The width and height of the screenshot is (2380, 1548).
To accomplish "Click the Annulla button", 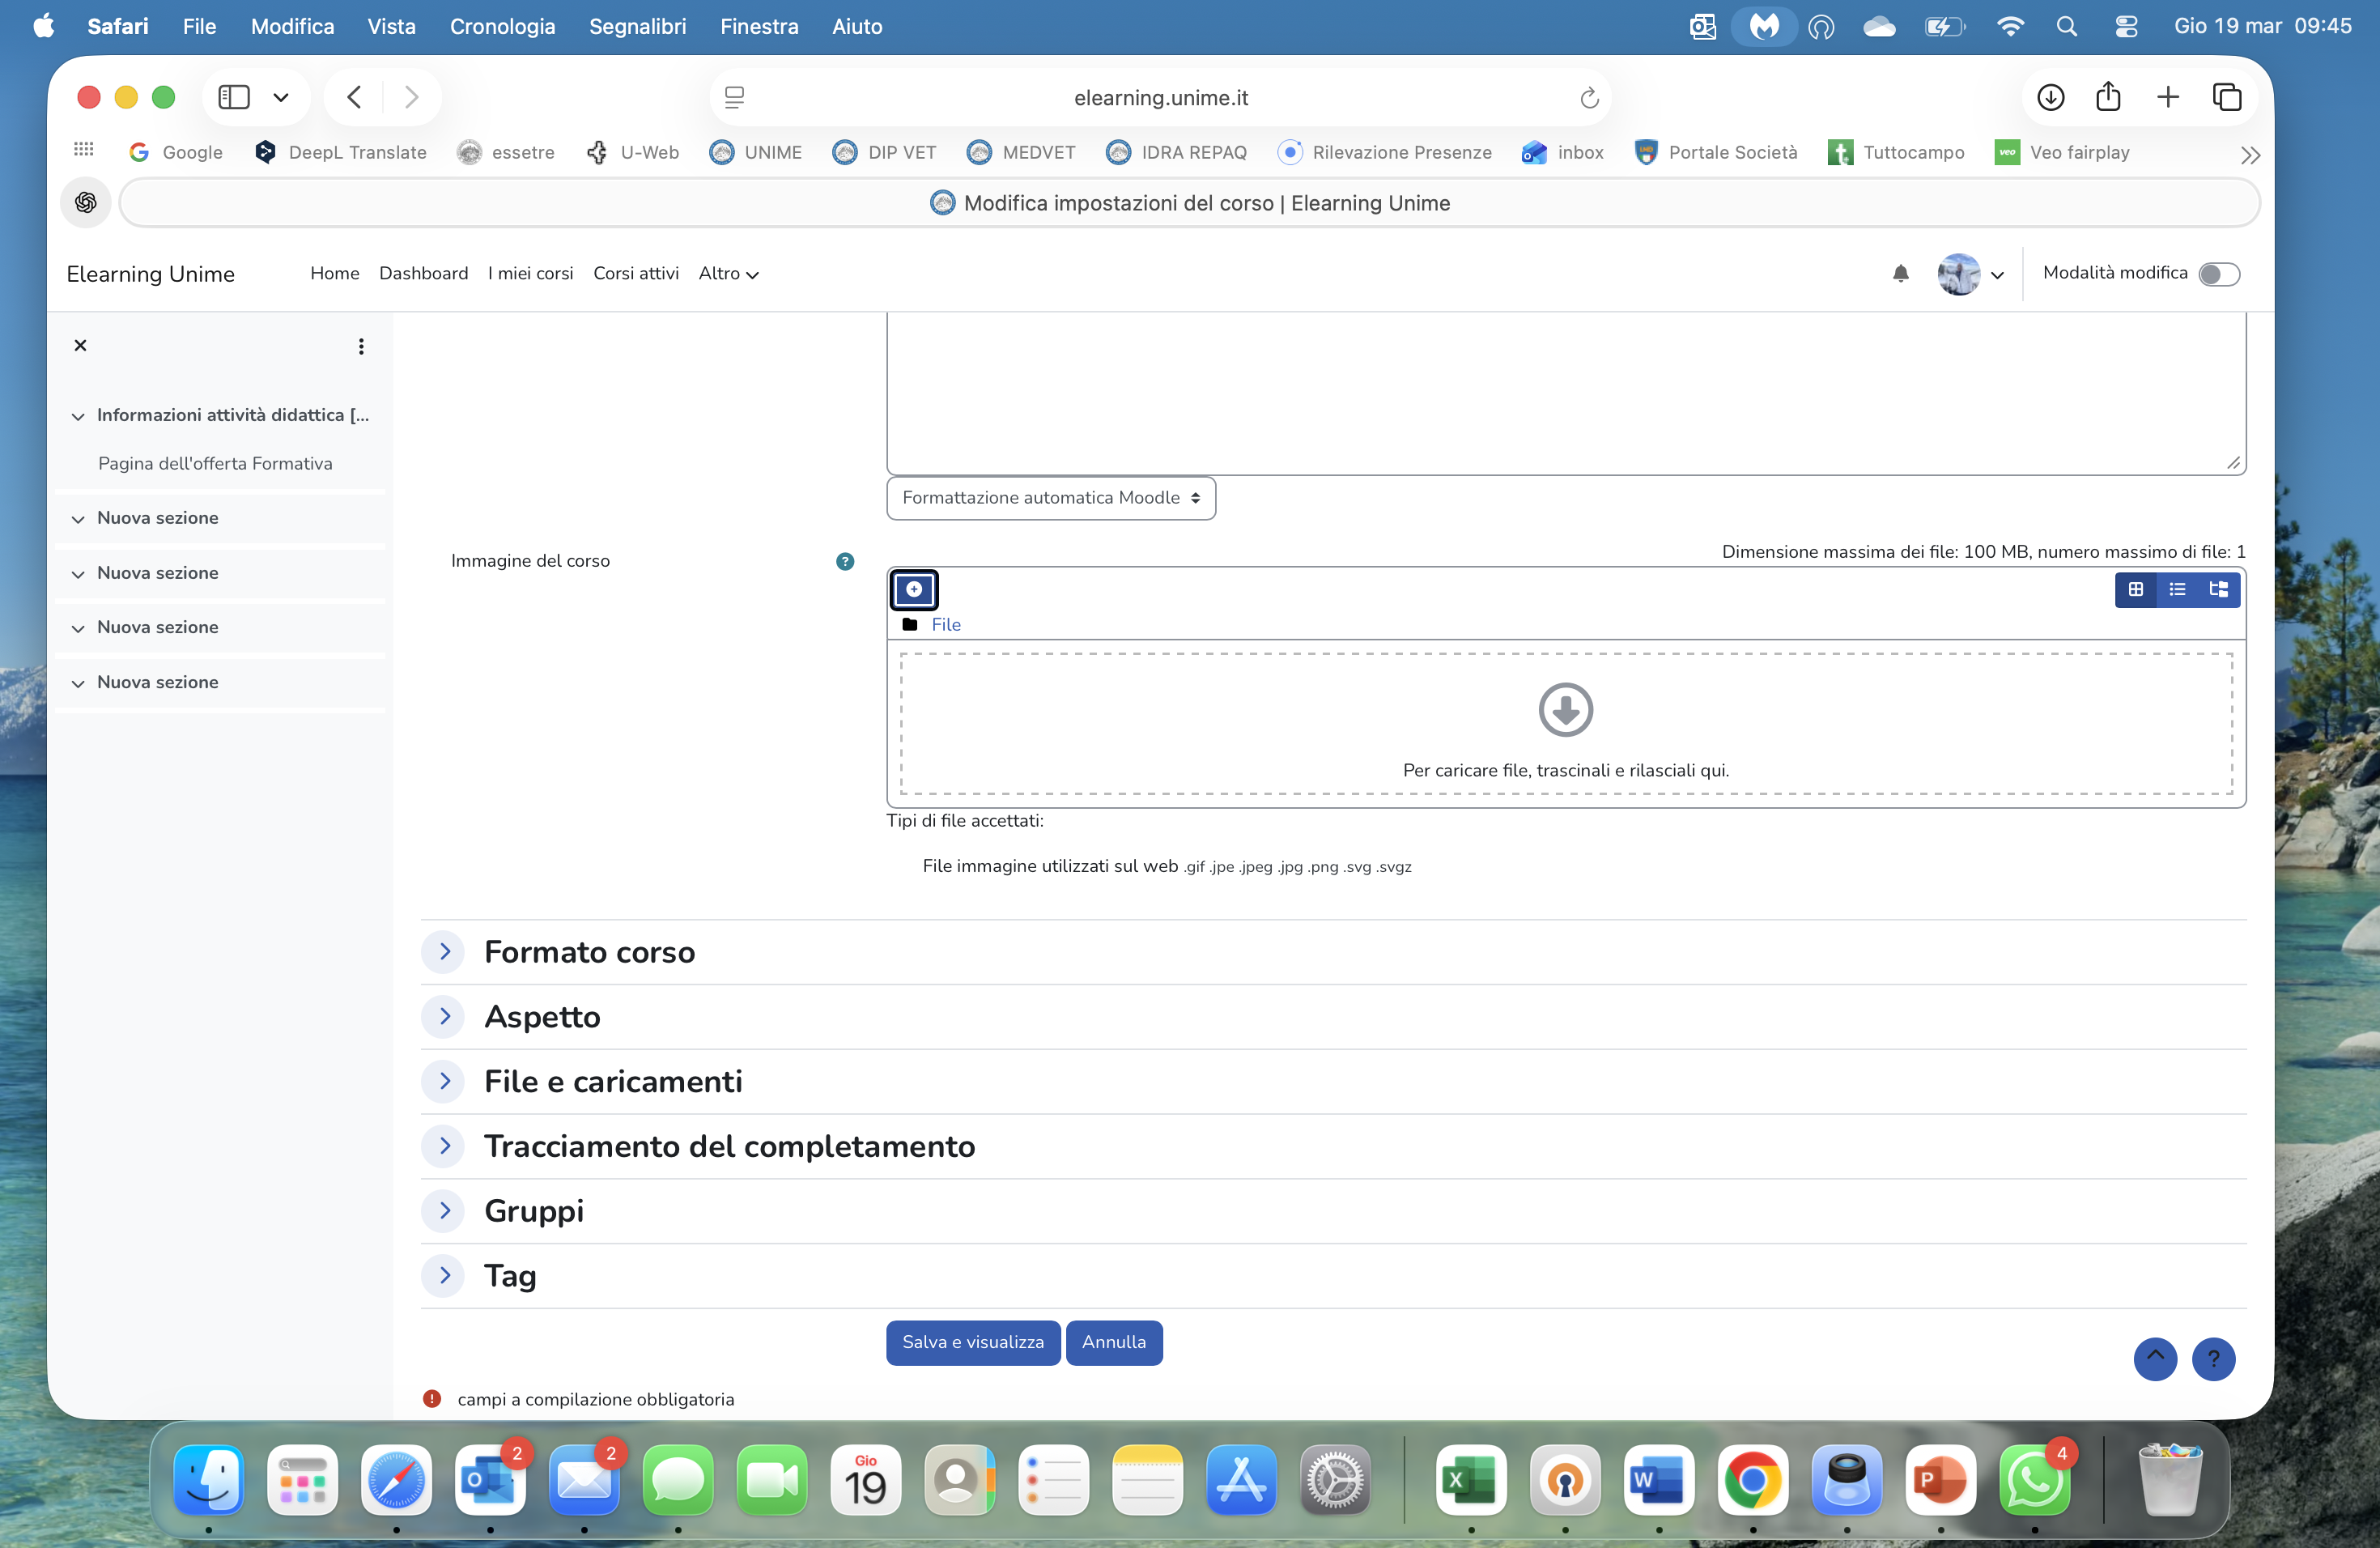I will pos(1113,1342).
